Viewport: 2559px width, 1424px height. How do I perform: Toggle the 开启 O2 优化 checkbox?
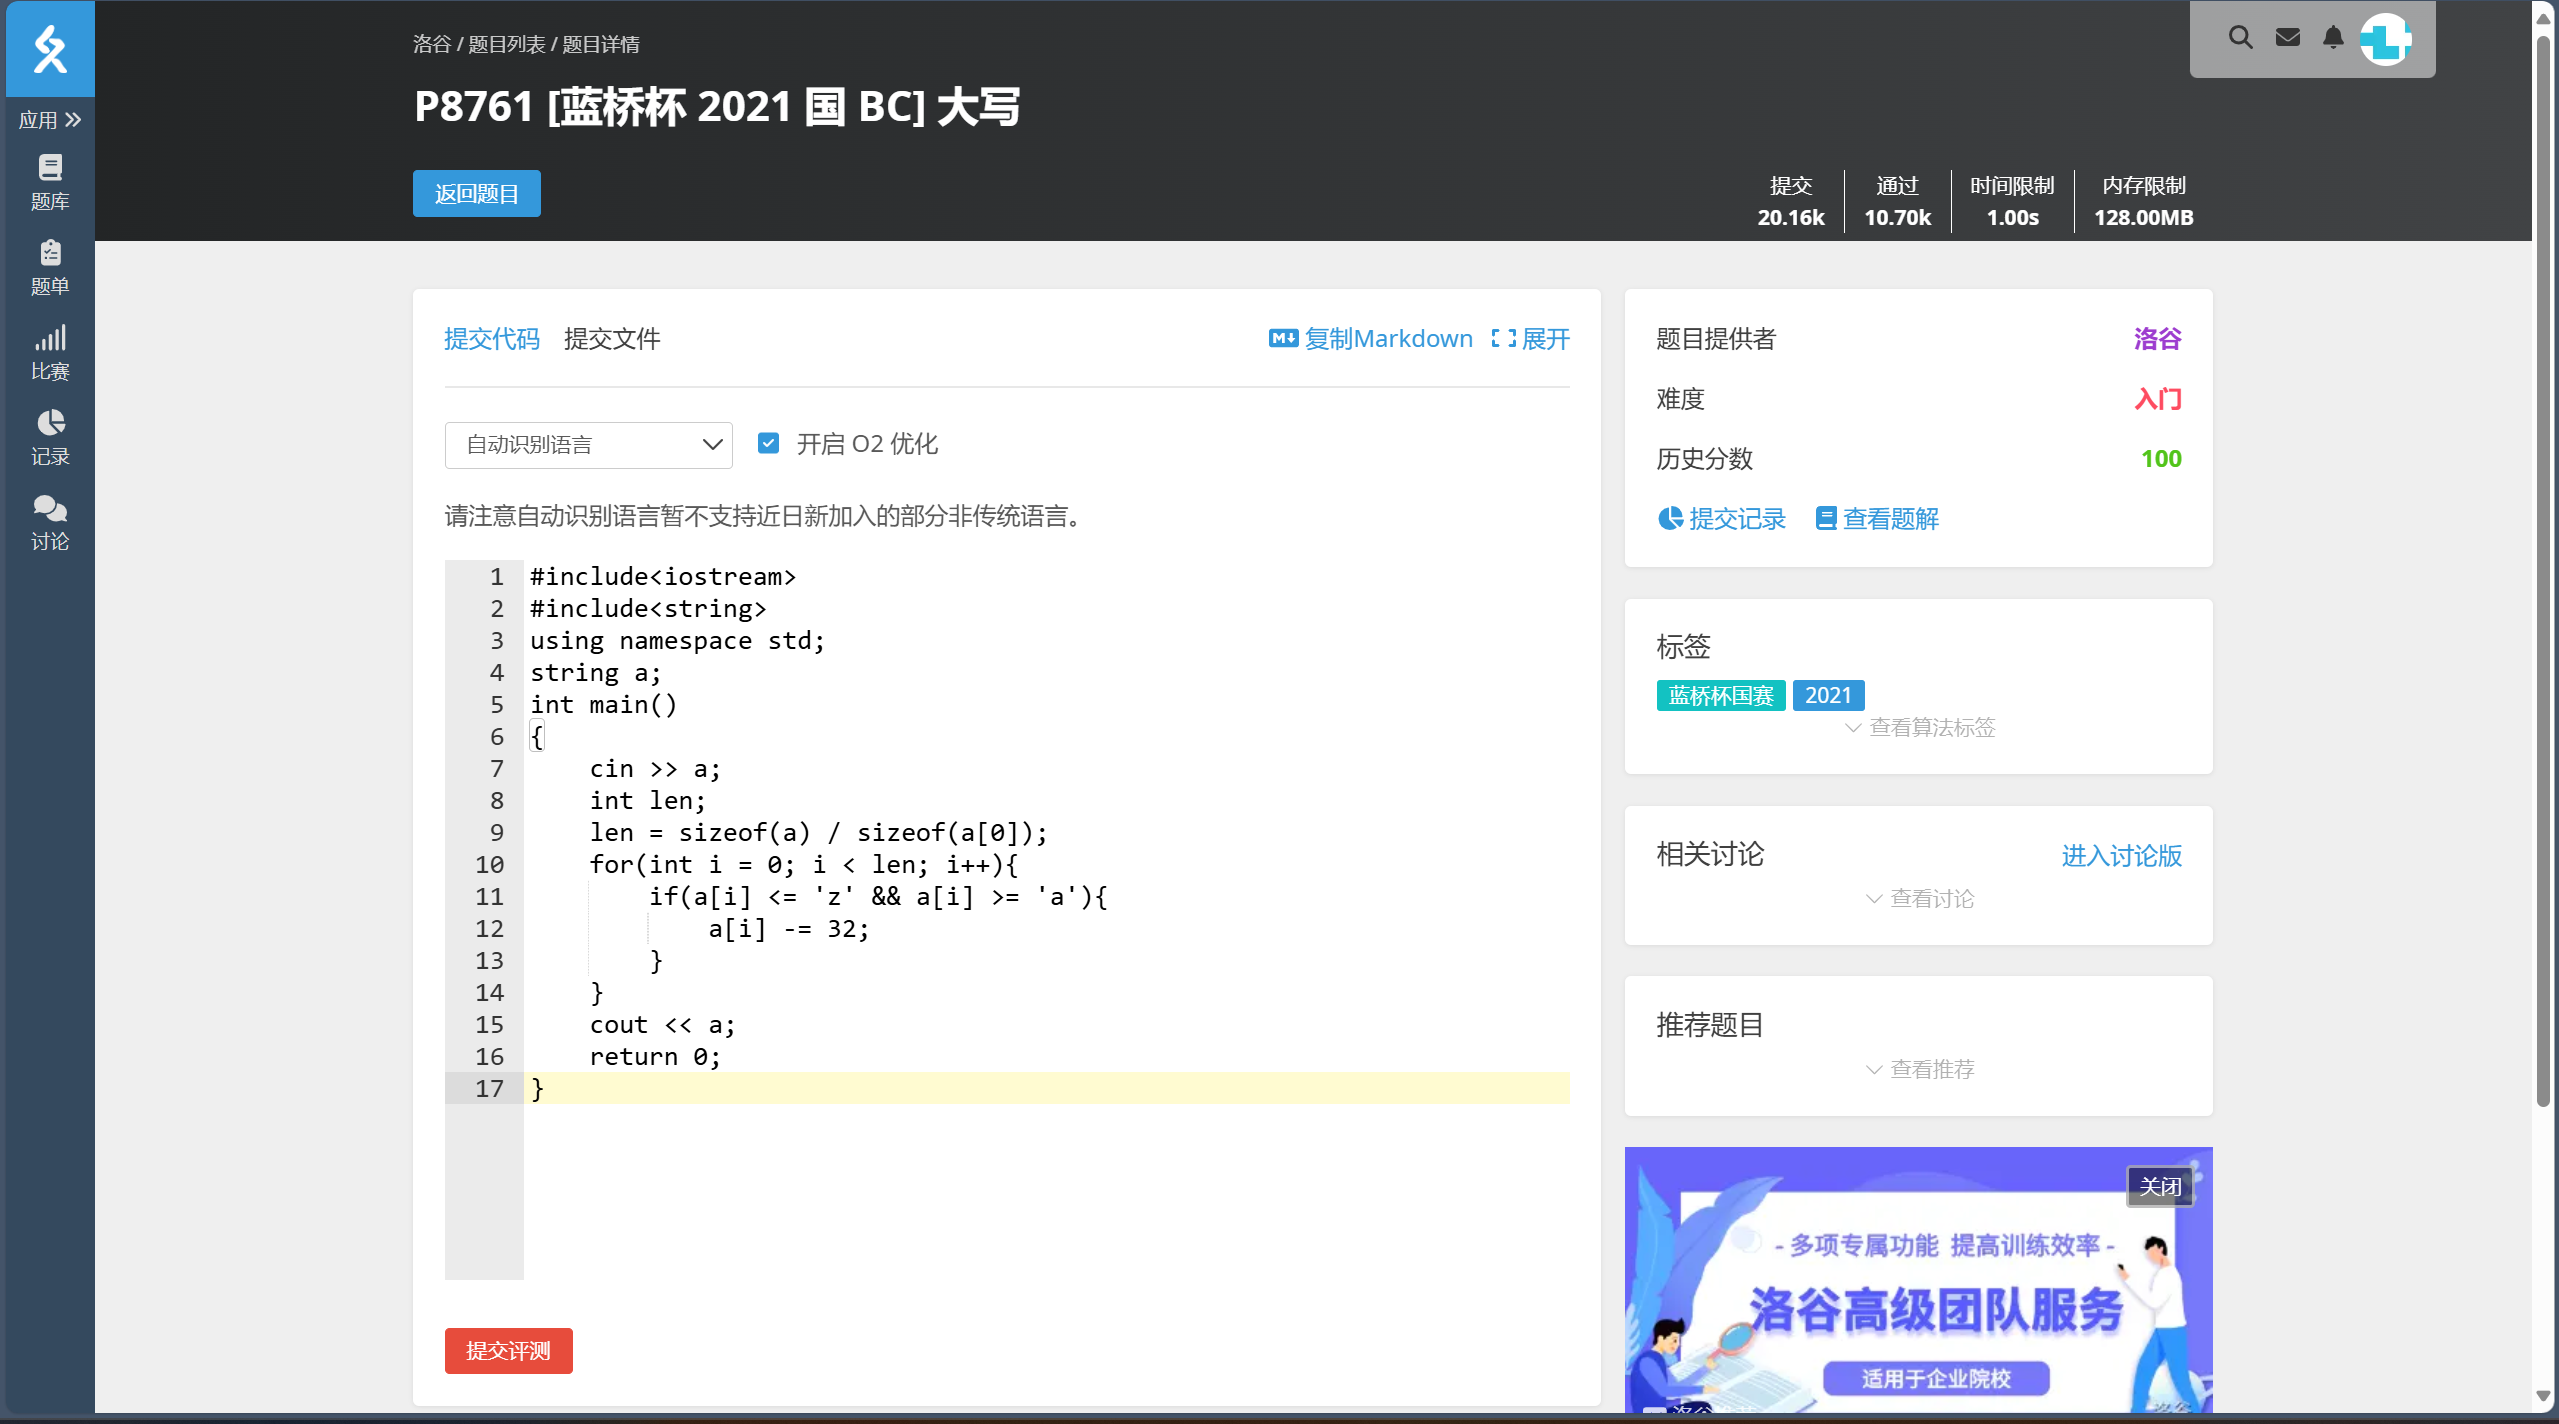[x=768, y=443]
